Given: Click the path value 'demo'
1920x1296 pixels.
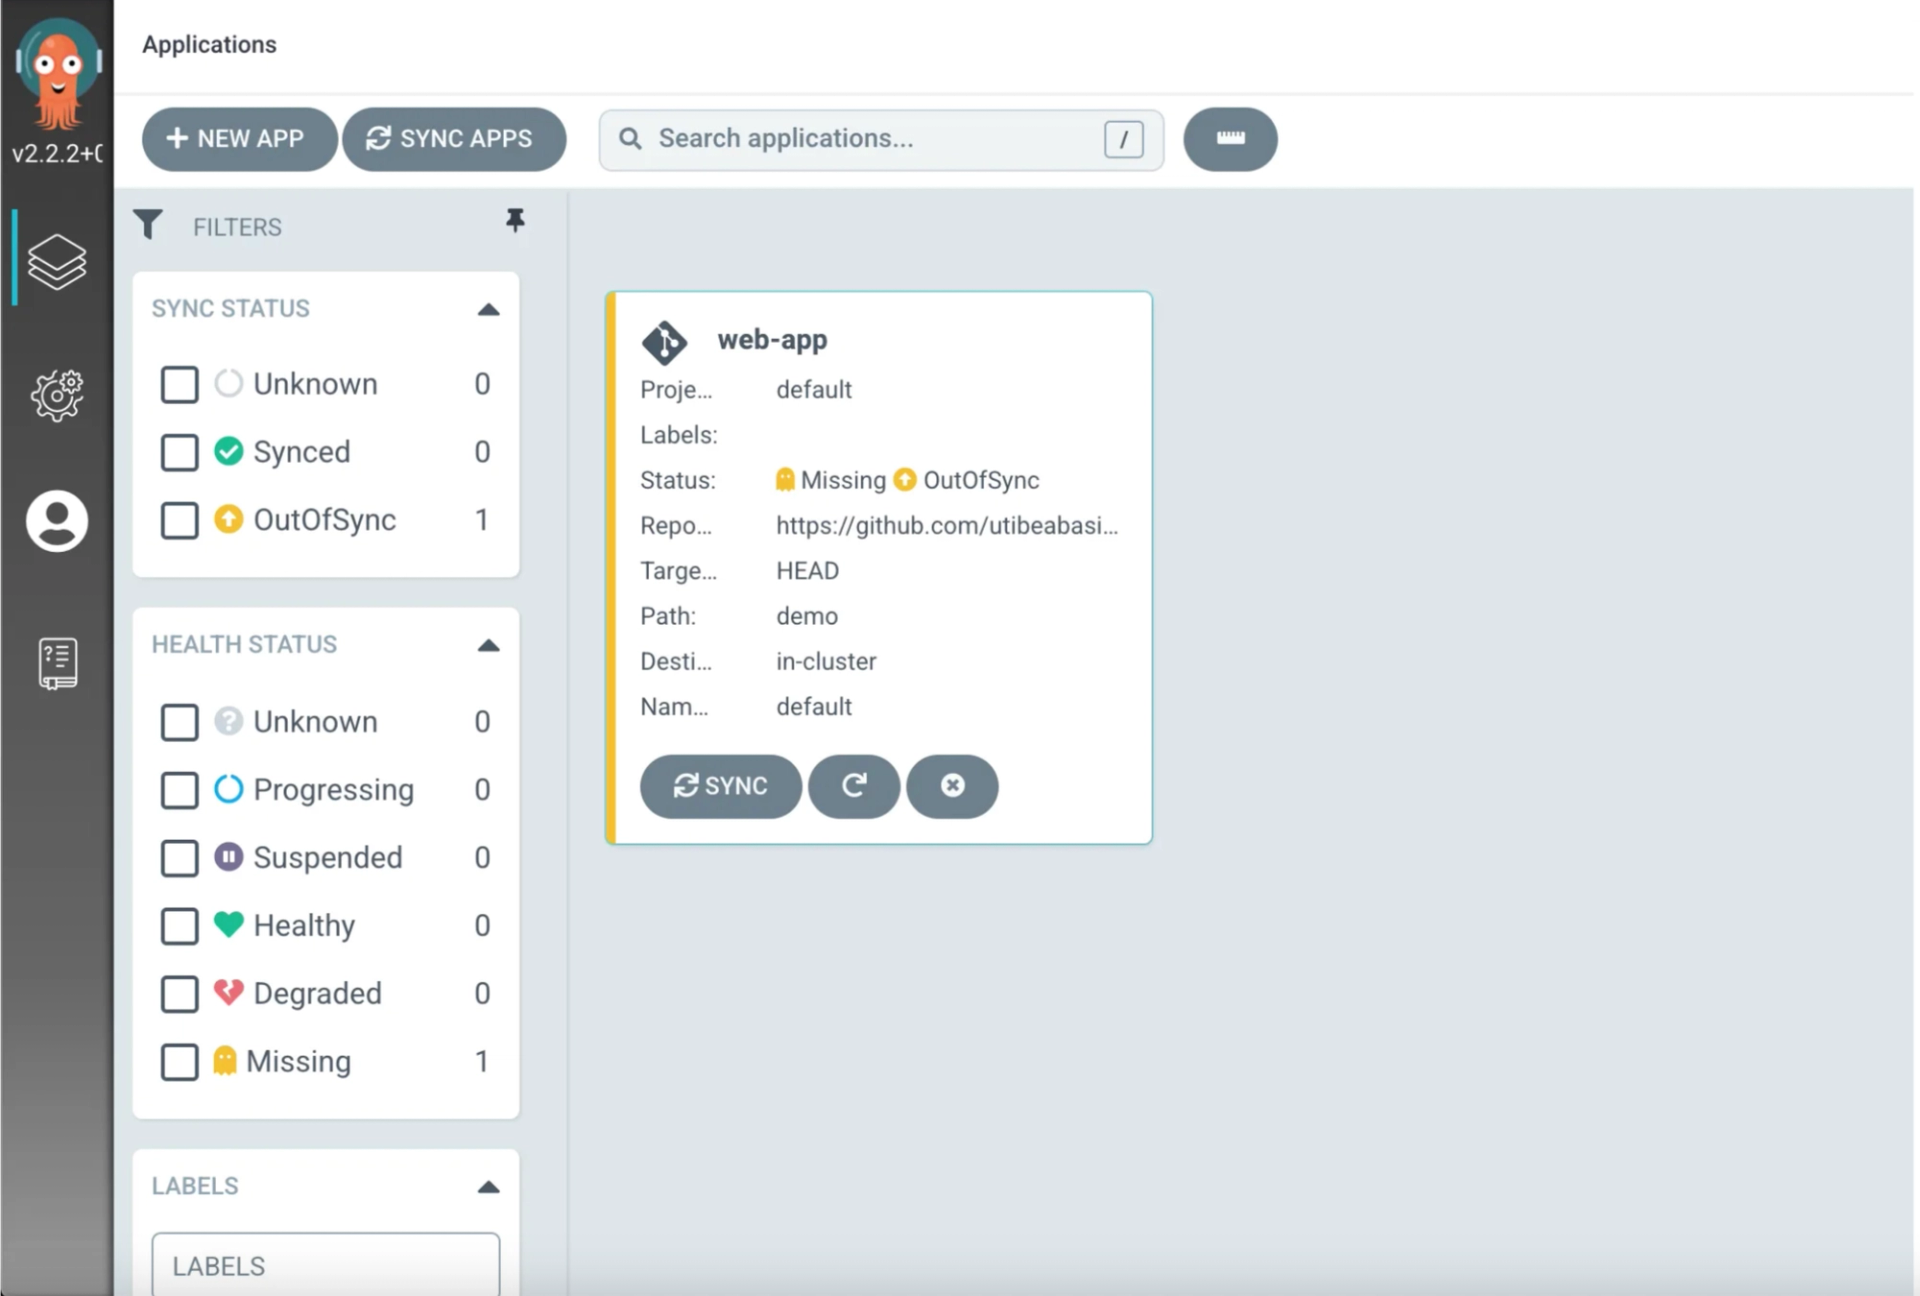Looking at the screenshot, I should click(806, 616).
